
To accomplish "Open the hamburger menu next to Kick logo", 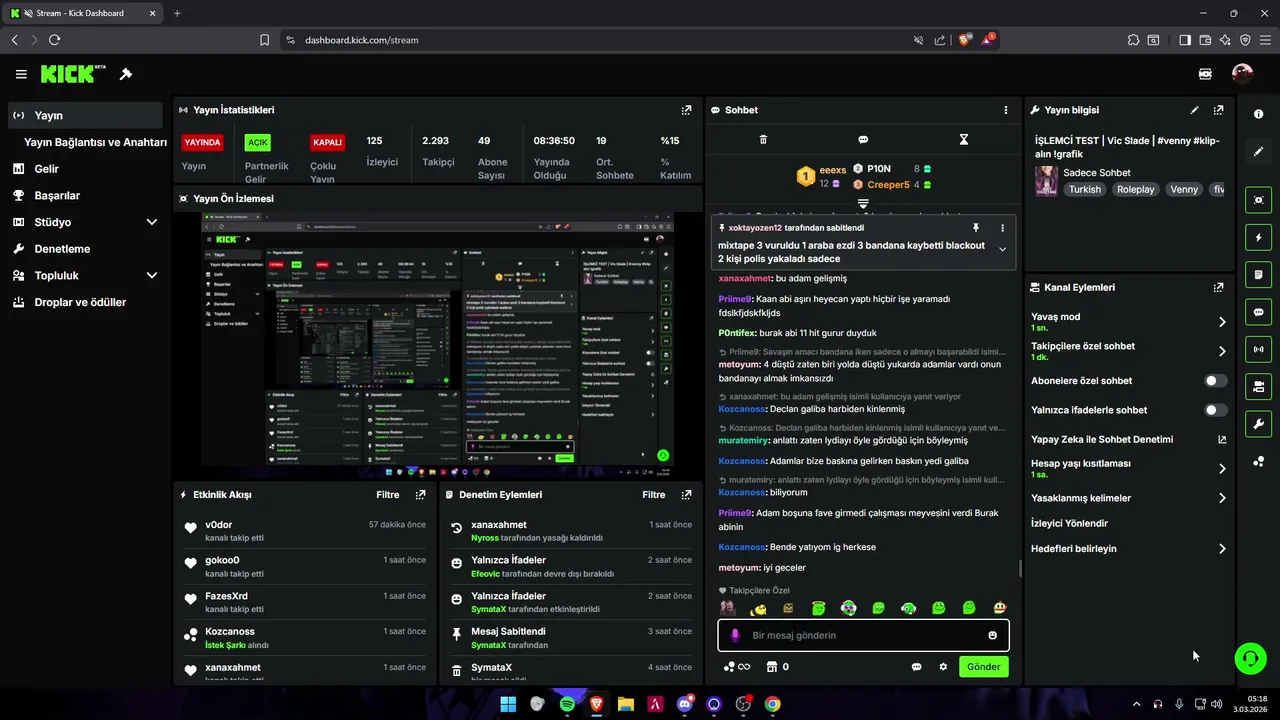I will 21,74.
